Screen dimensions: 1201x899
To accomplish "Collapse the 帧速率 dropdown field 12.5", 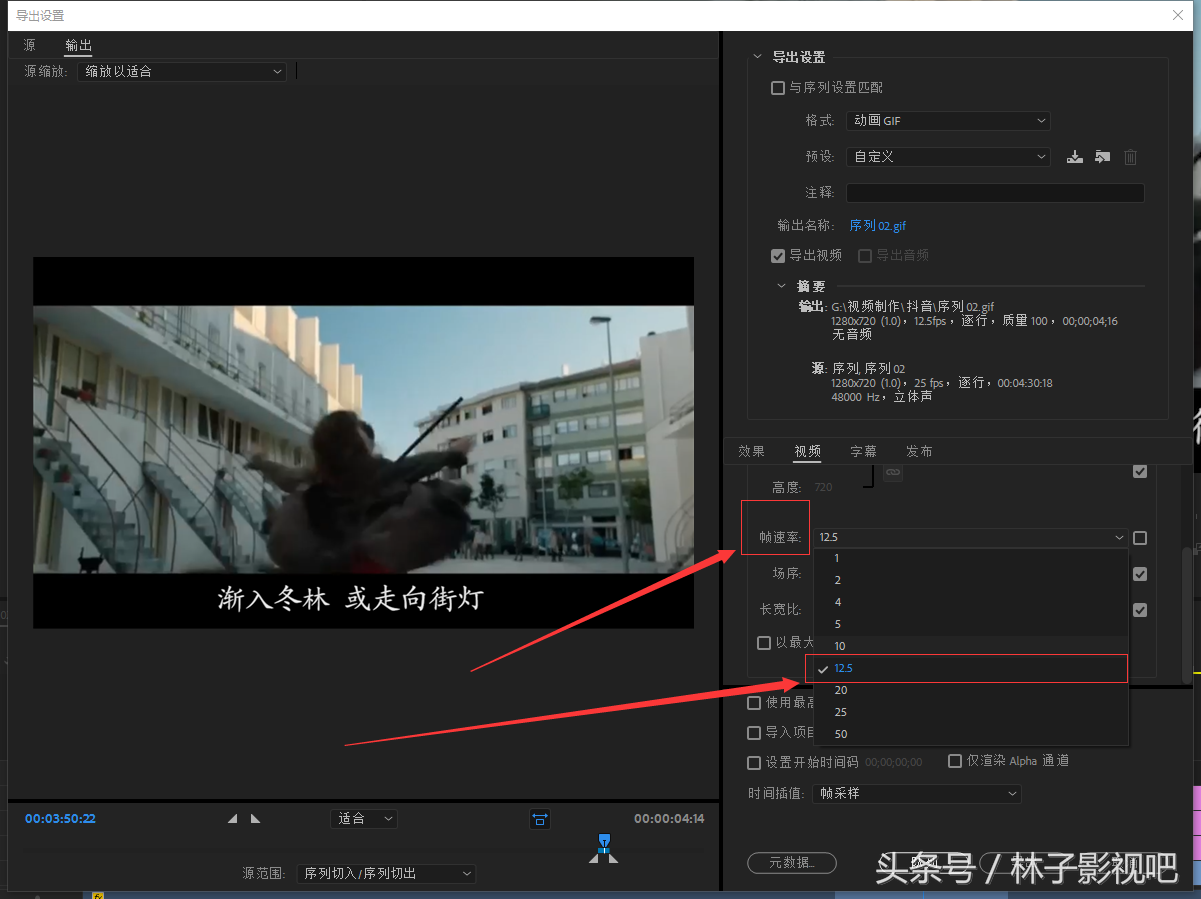I will coord(970,538).
